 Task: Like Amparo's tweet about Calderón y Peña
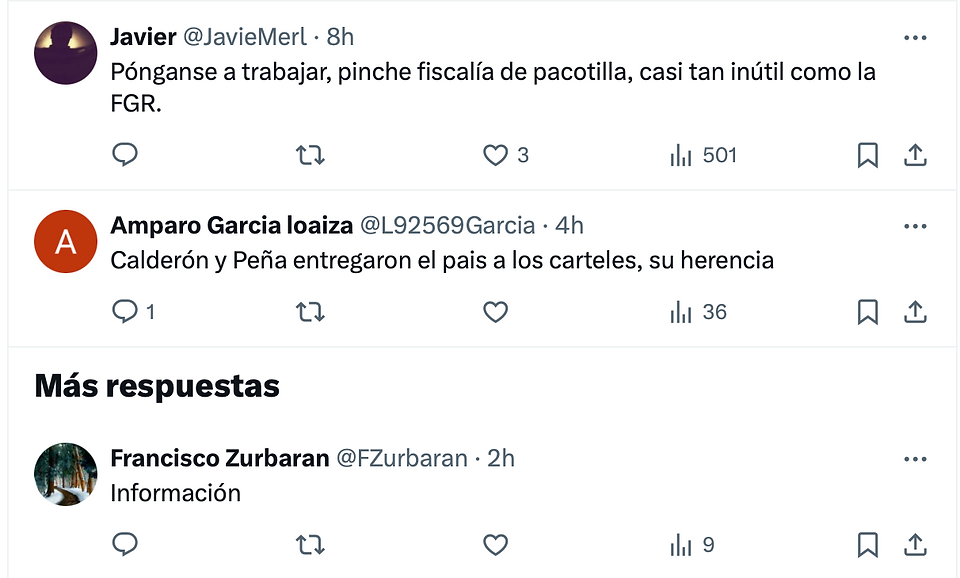pos(495,312)
